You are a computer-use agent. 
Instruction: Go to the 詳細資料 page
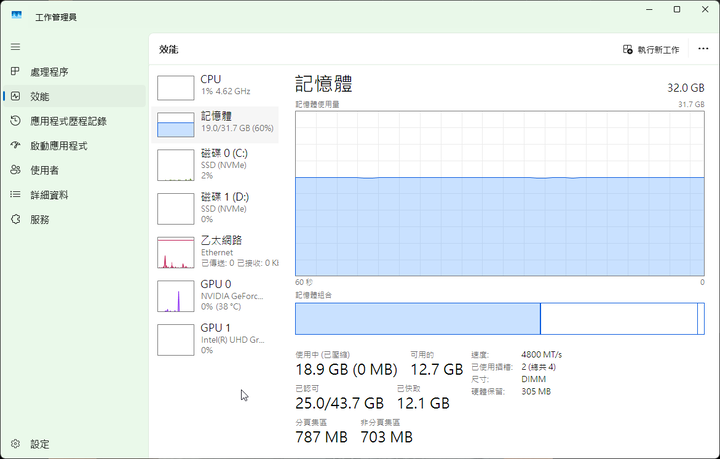click(74, 195)
